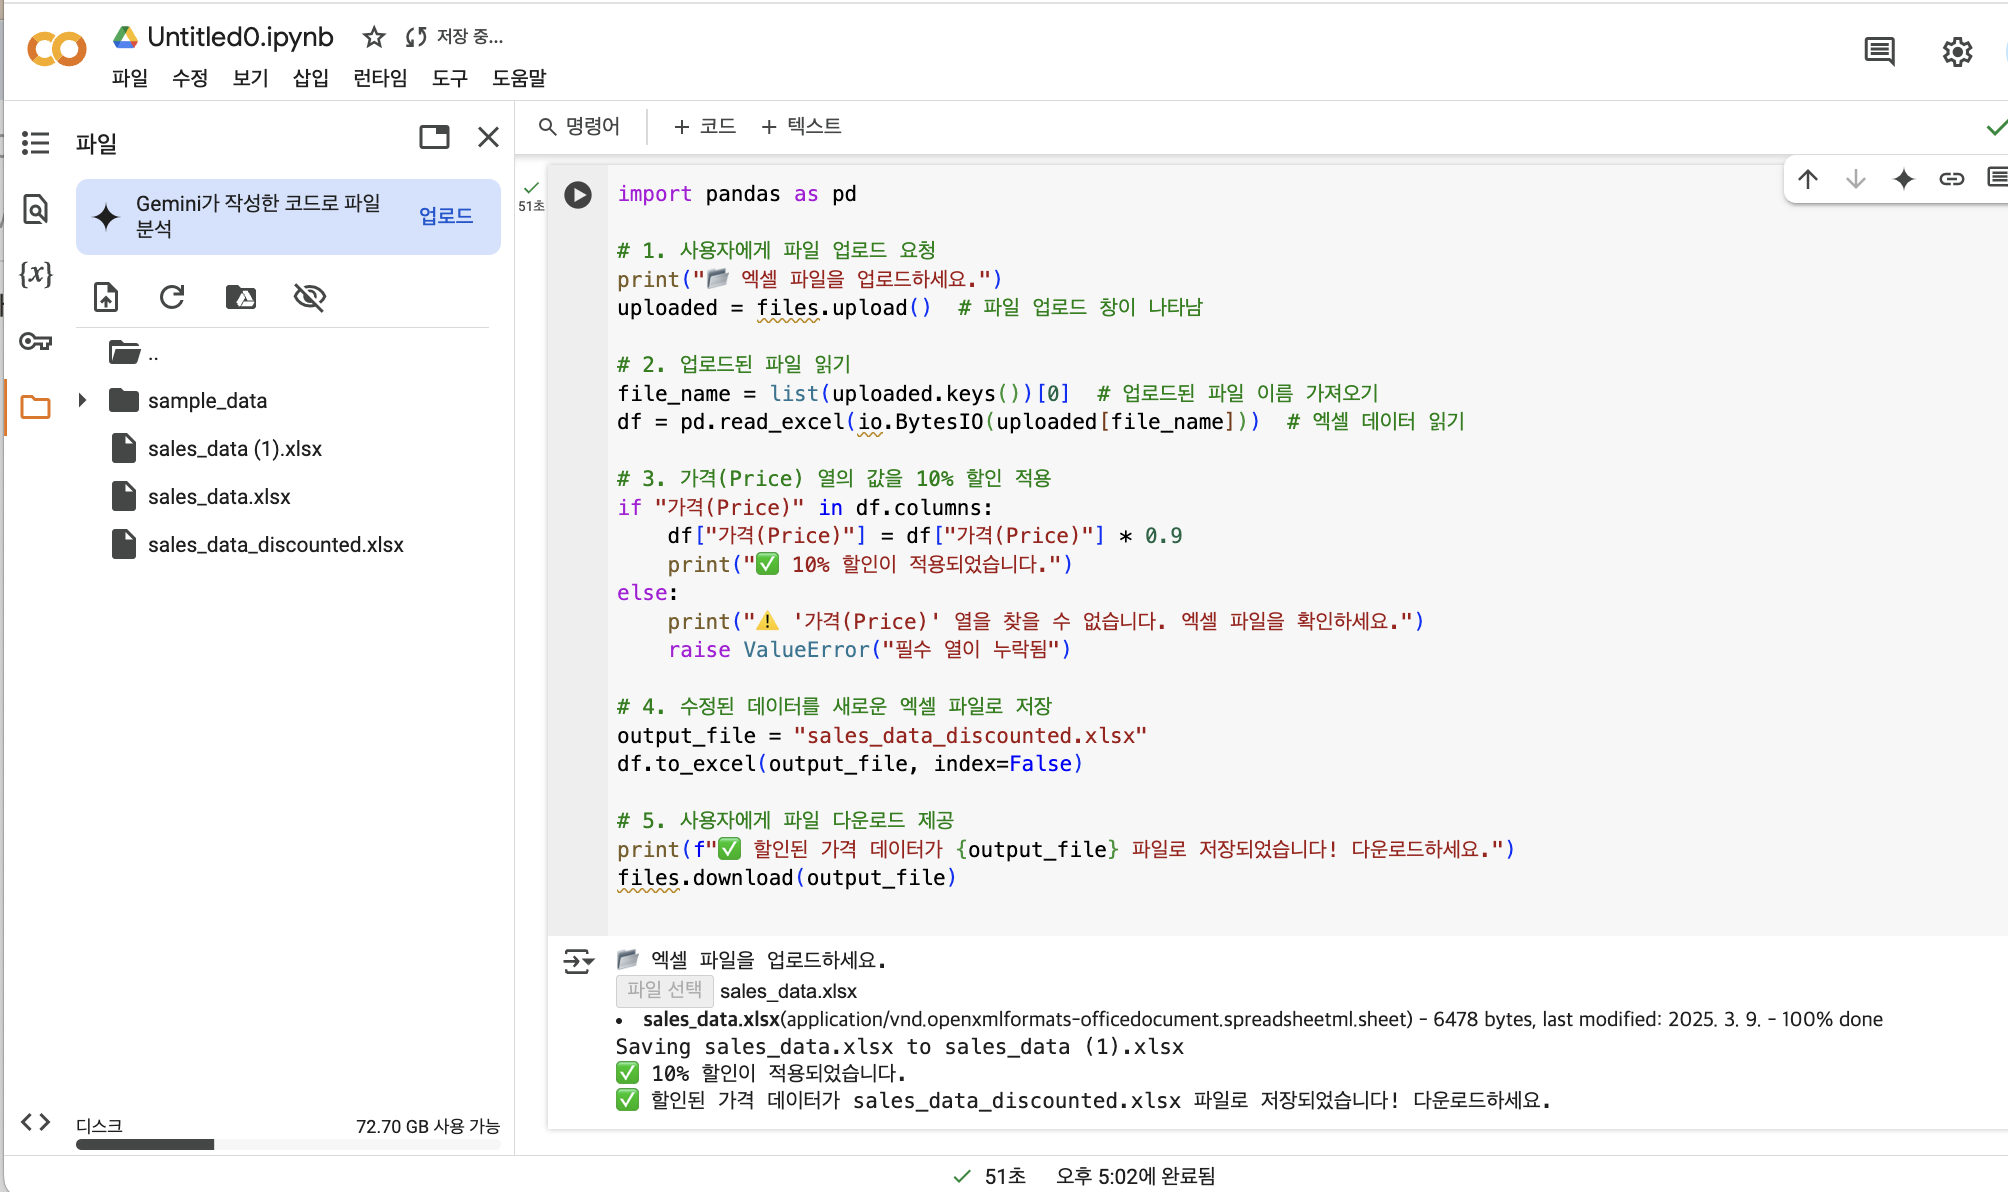Star the notebook Untitled0.ipynb
The image size is (2008, 1192).
(374, 37)
